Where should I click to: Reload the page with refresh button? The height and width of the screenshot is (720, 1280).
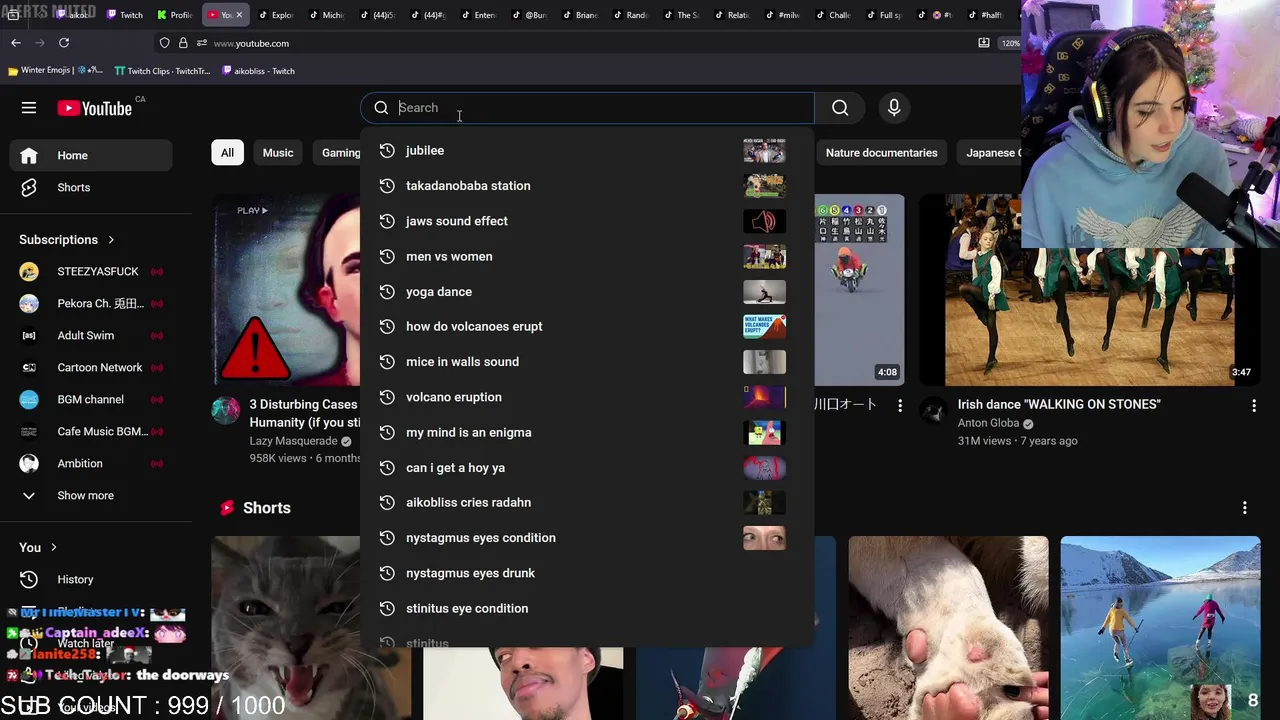[64, 43]
